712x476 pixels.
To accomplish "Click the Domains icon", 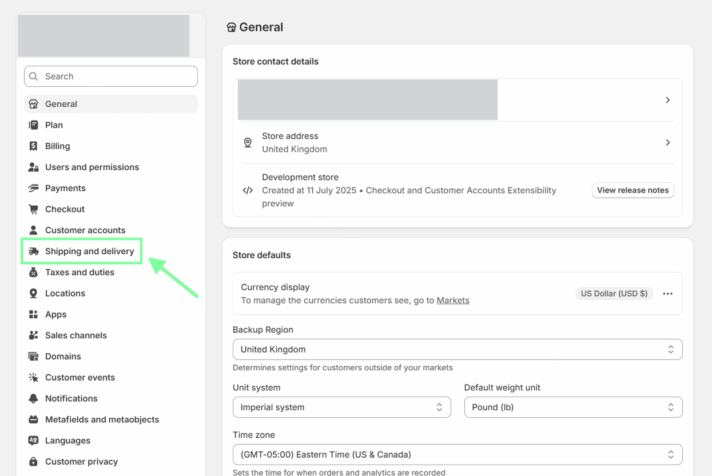I will point(33,357).
